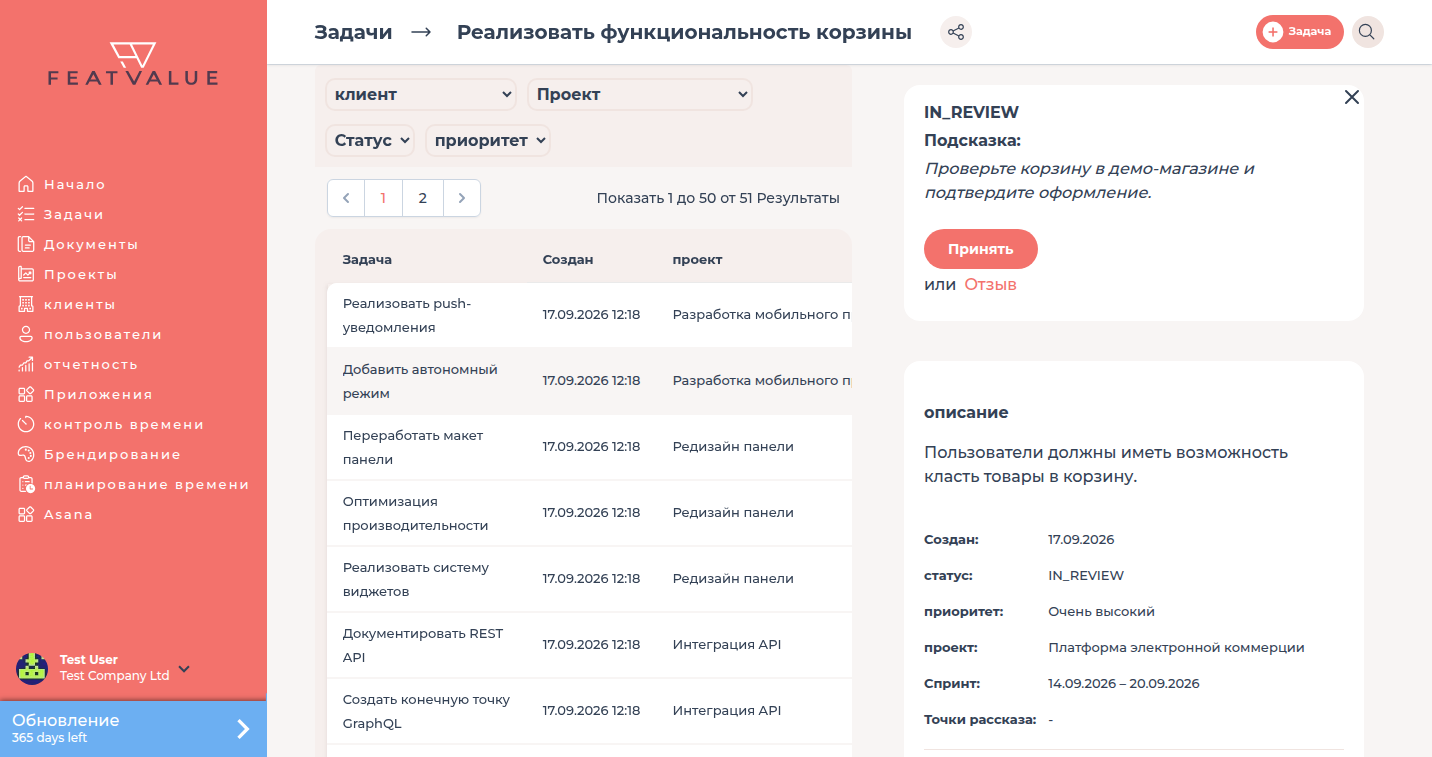Select page 1 in pagination

[383, 198]
